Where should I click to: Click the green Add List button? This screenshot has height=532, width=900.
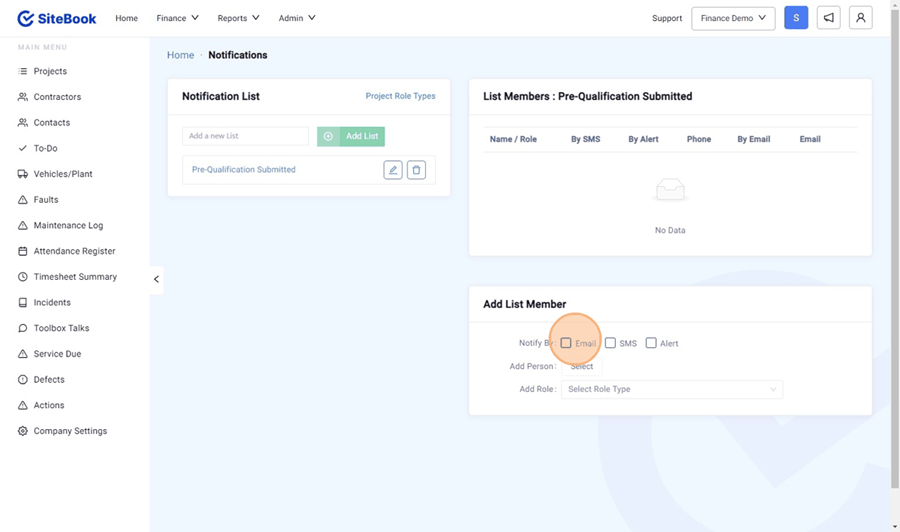[351, 136]
